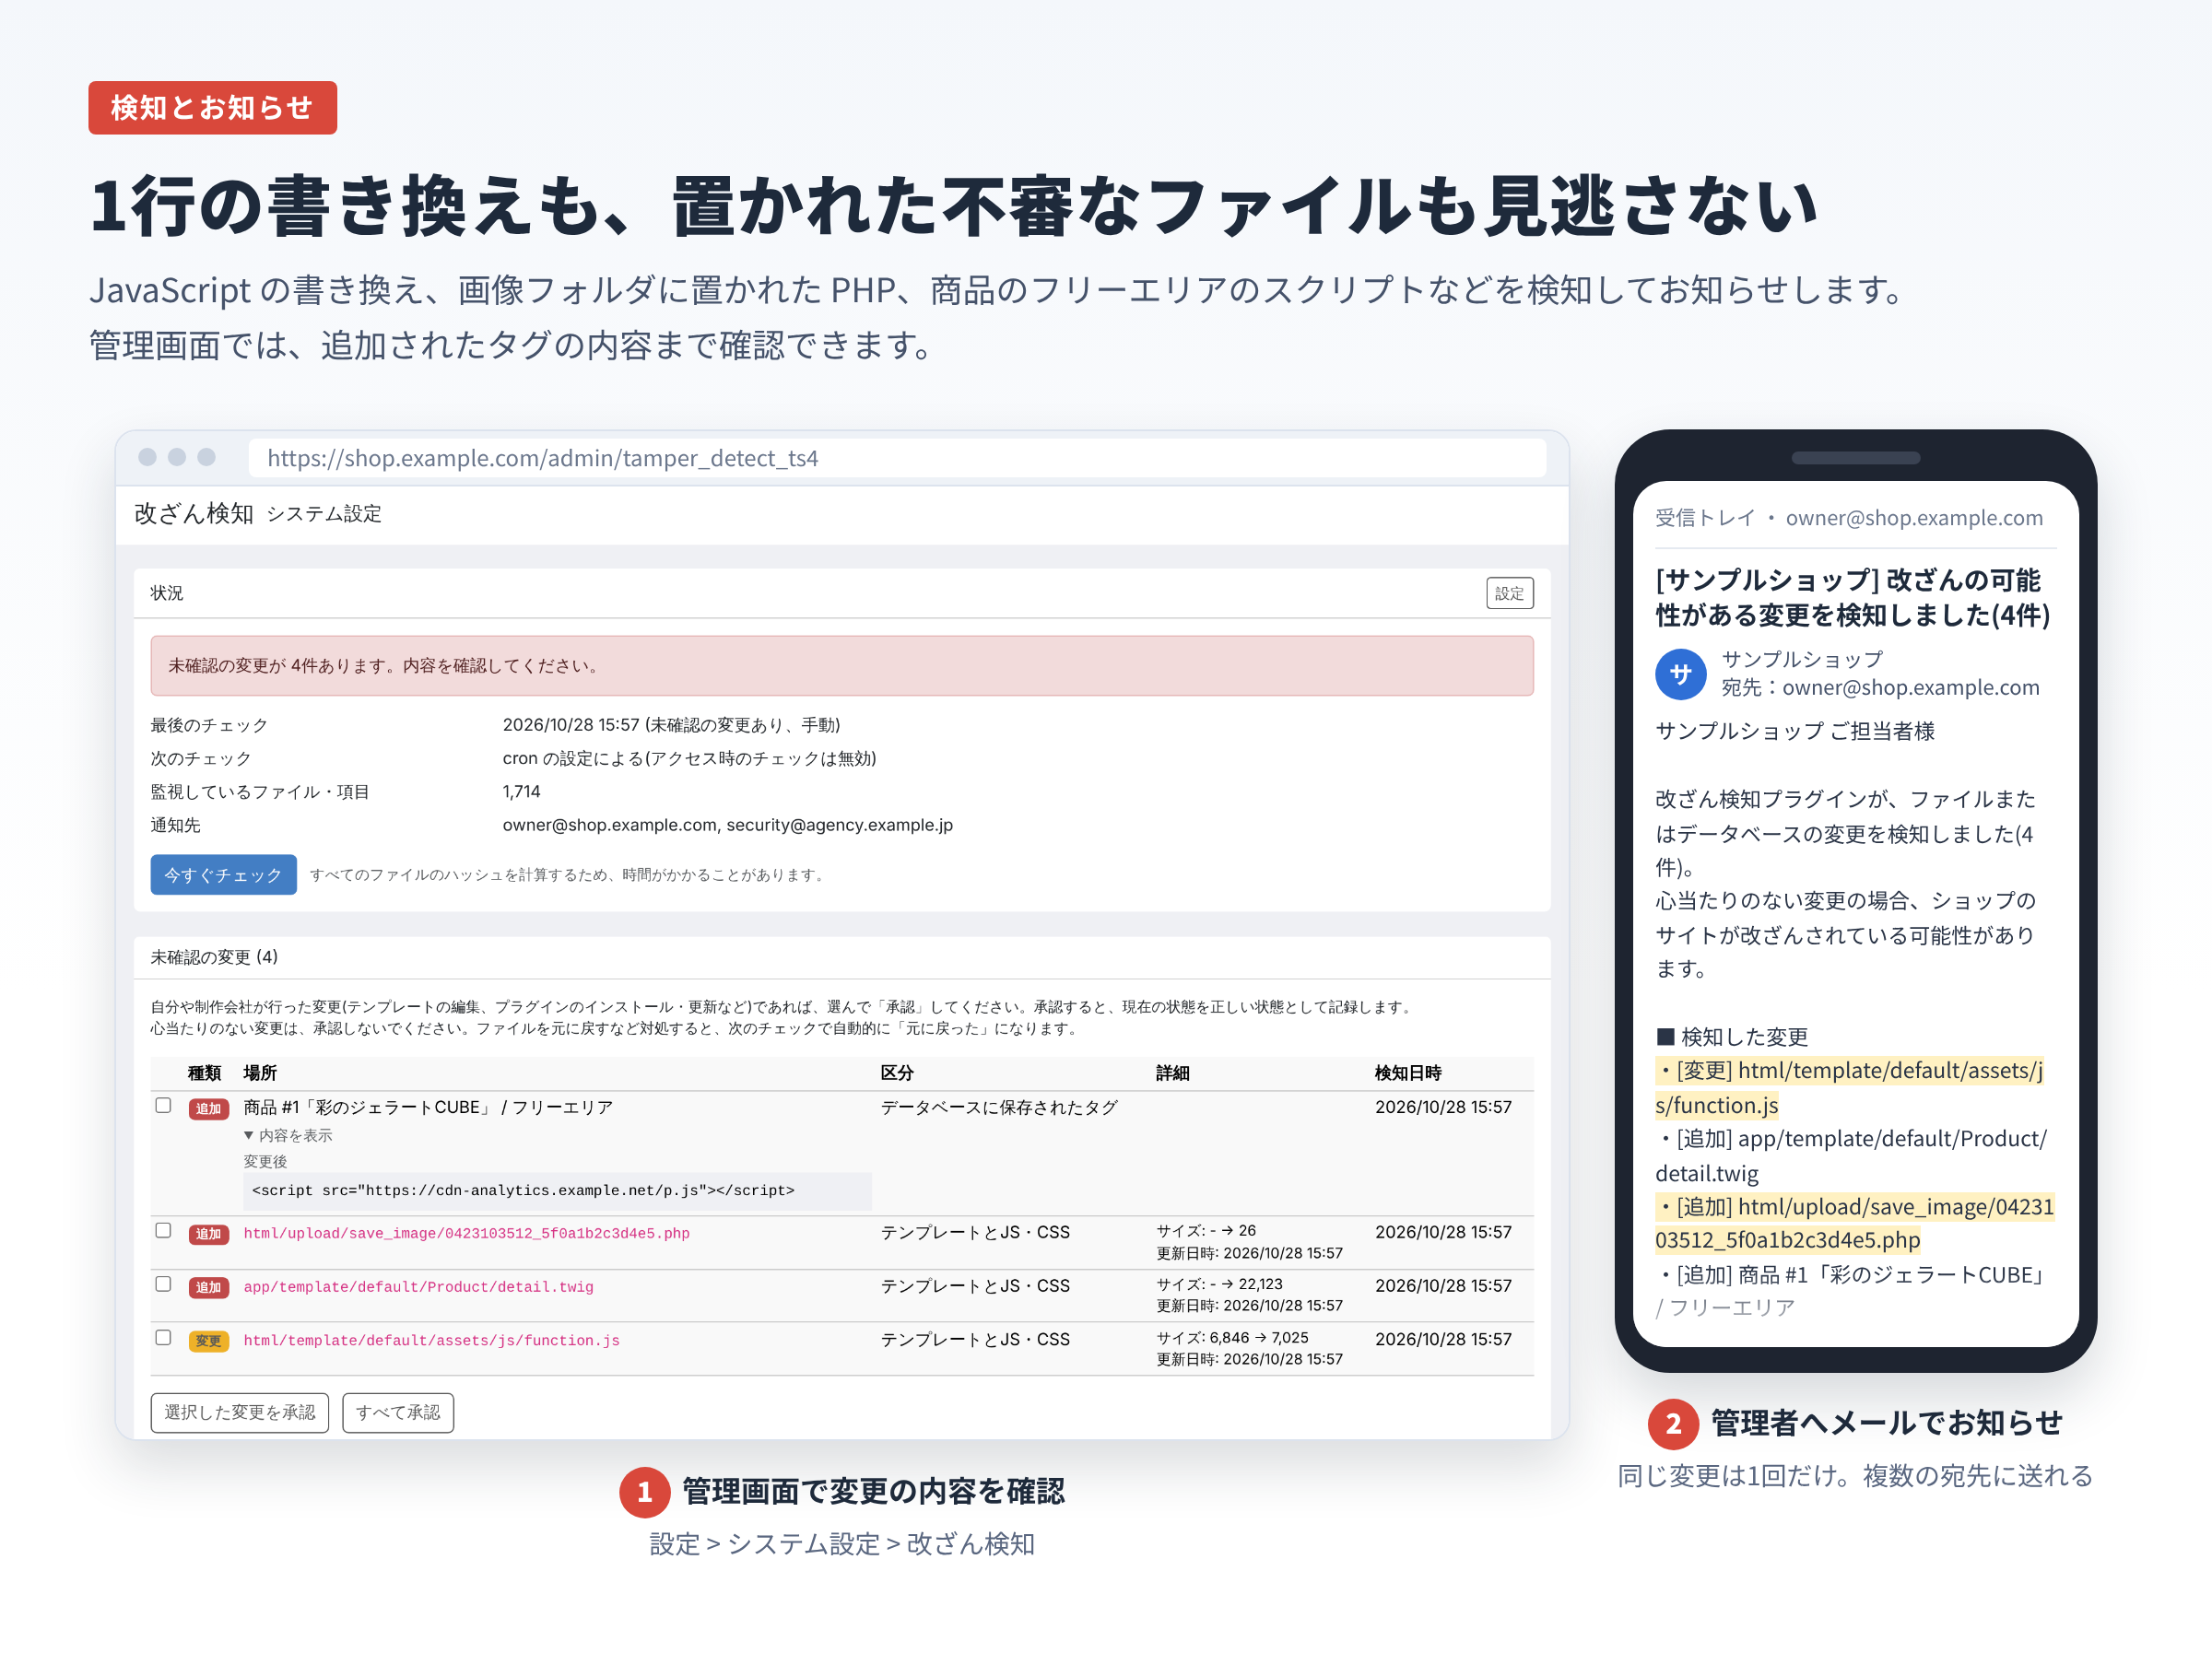Click the app/template/default/Product/detail.twig path

point(418,1287)
